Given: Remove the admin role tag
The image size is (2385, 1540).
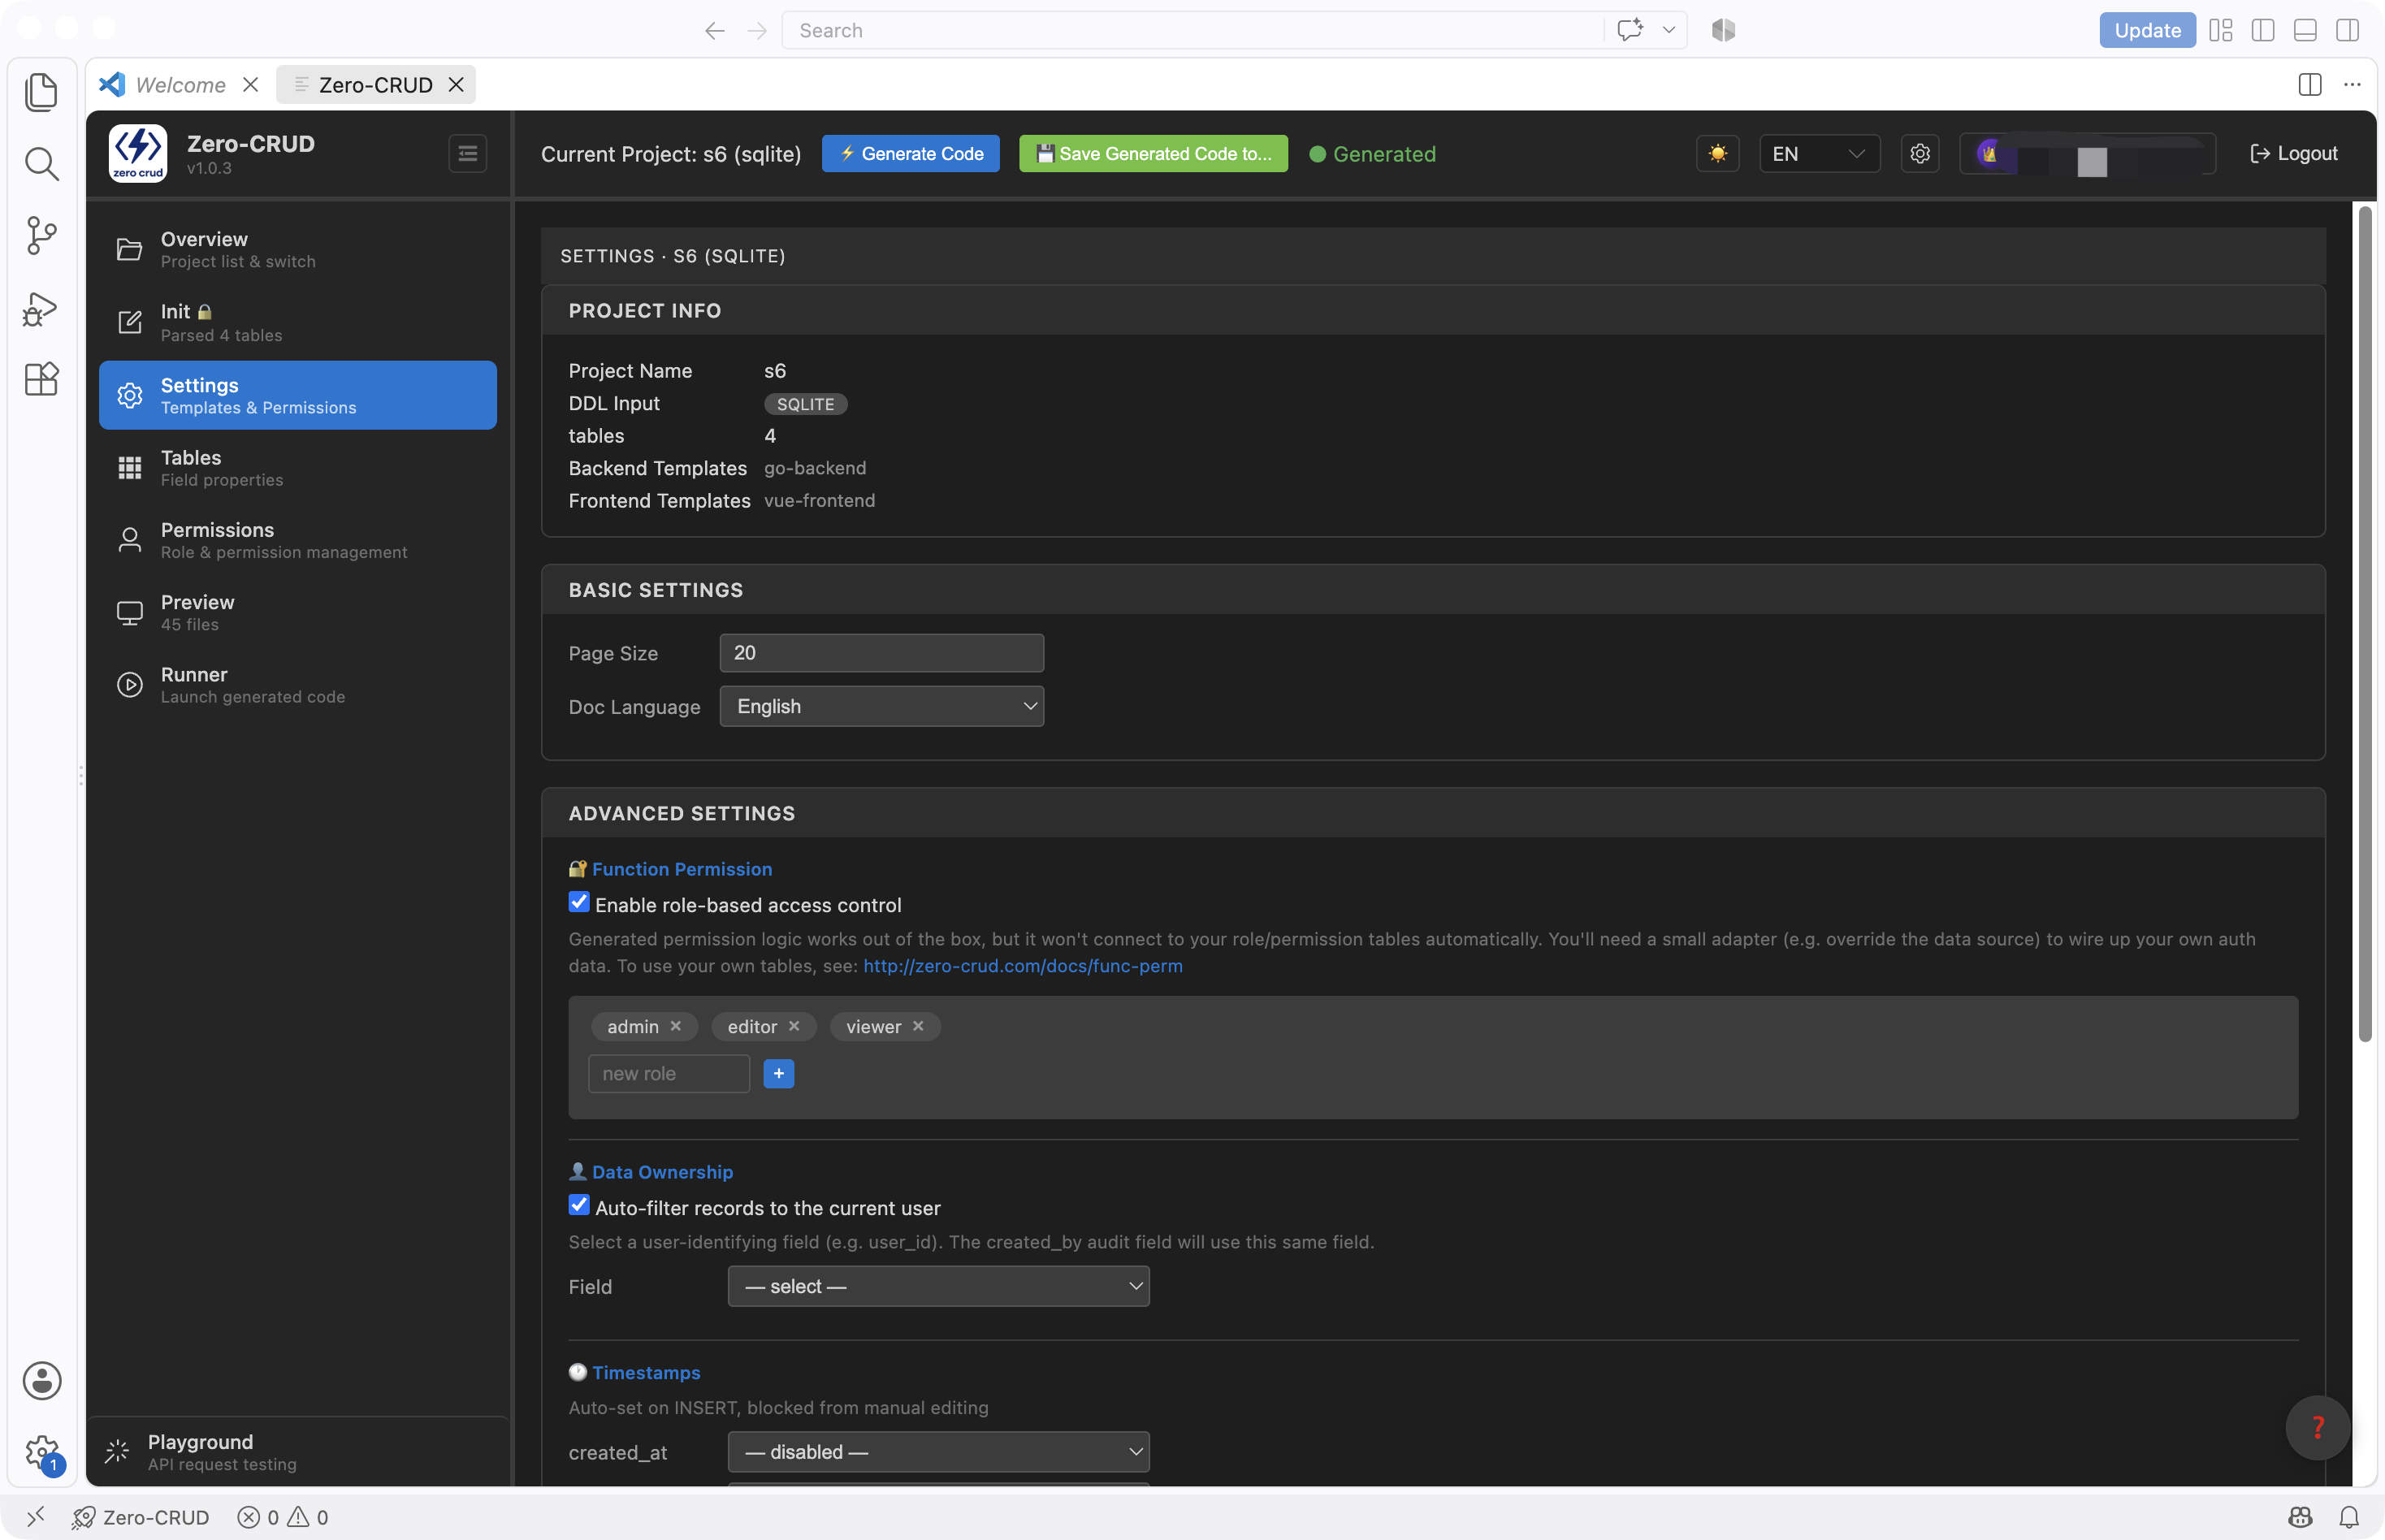Looking at the screenshot, I should 676,1026.
